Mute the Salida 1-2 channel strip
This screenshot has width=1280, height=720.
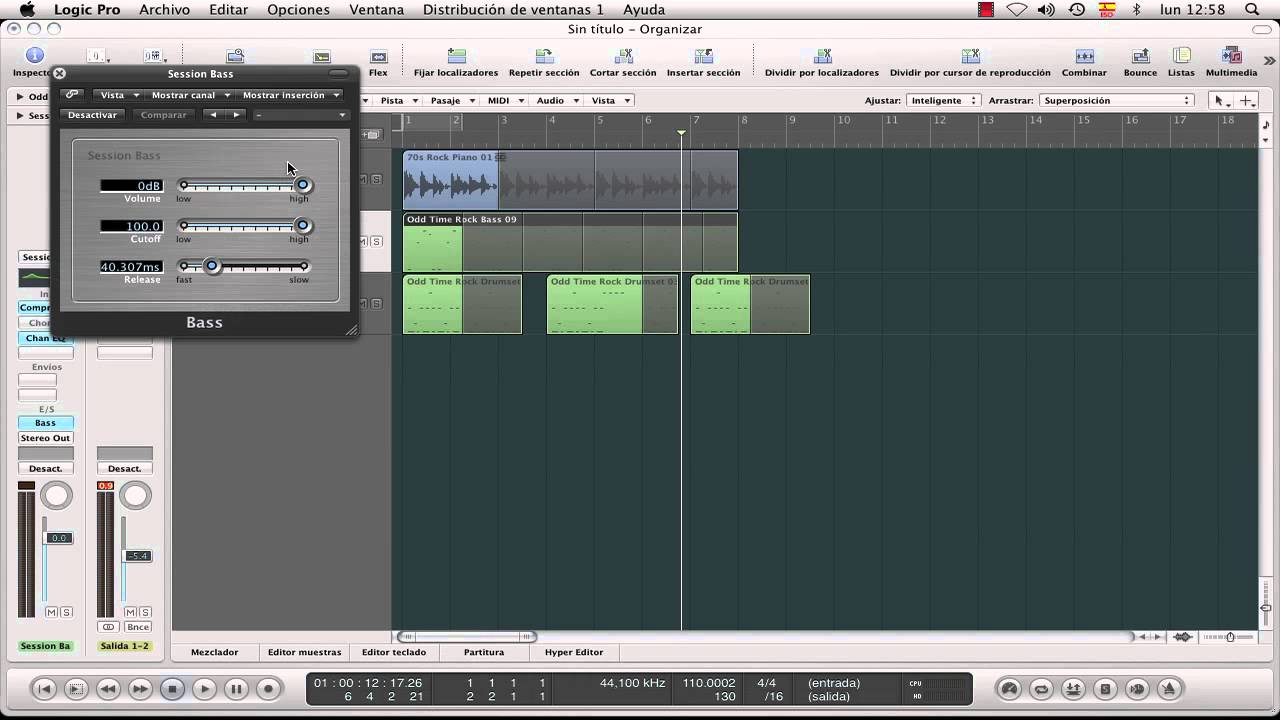click(131, 612)
